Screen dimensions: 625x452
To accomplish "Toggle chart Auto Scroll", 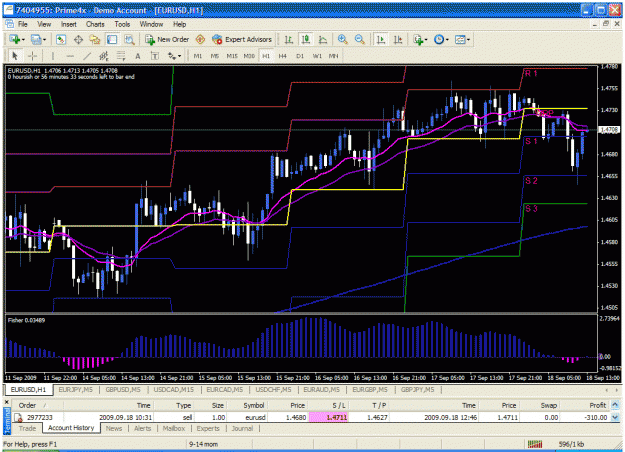I will (x=381, y=39).
